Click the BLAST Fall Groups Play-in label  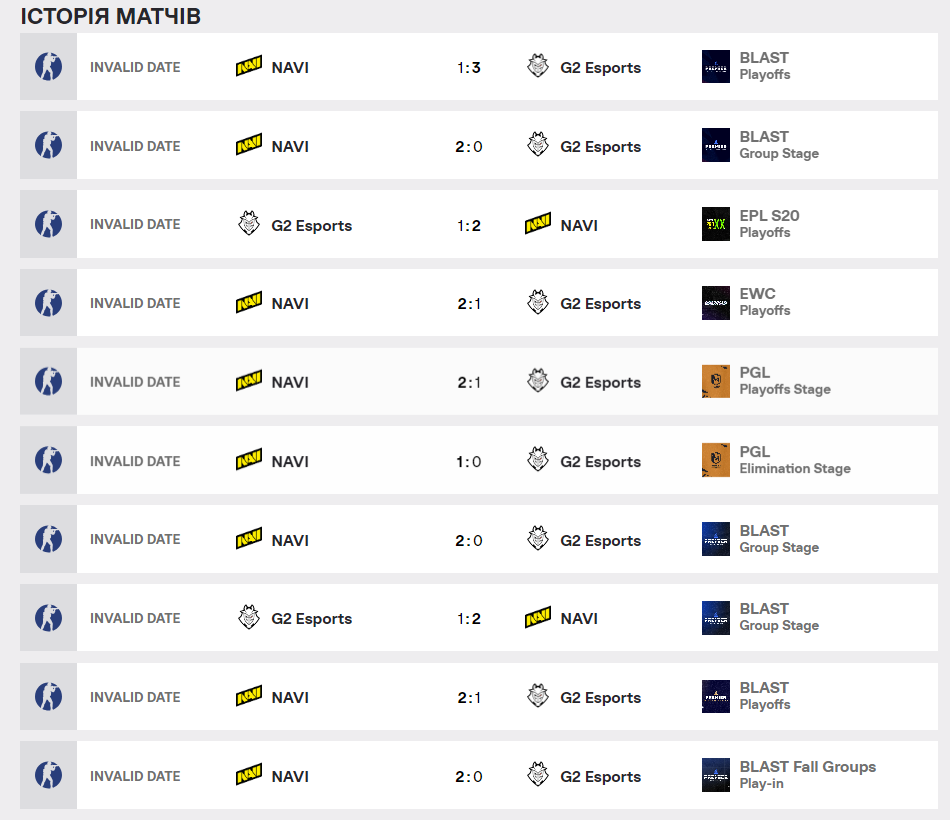pyautogui.click(x=808, y=775)
